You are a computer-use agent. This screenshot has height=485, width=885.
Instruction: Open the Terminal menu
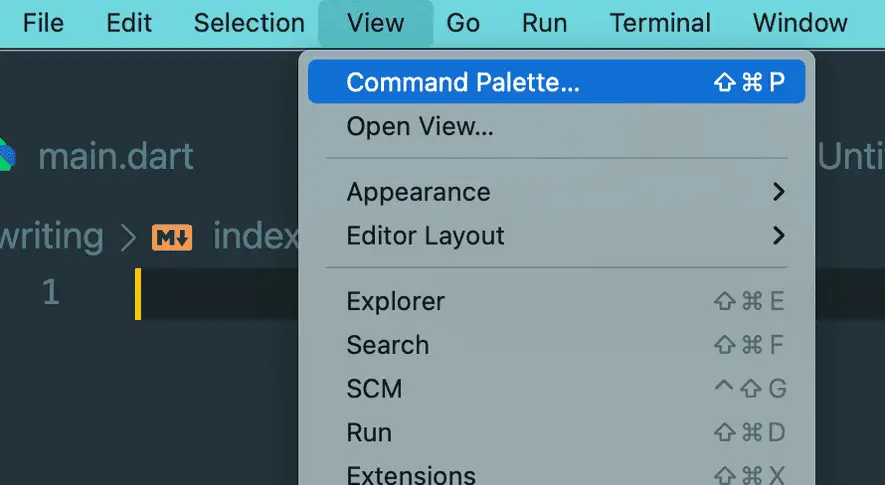(x=660, y=24)
